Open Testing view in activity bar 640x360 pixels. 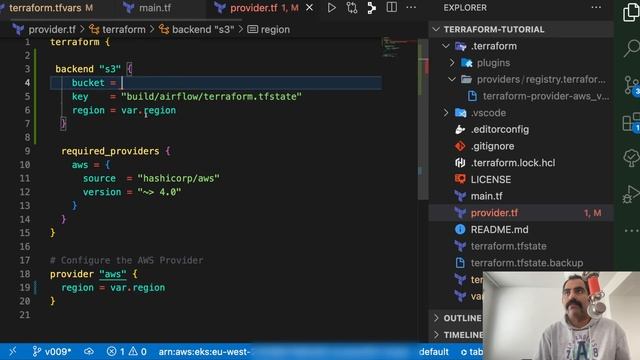coord(631,158)
